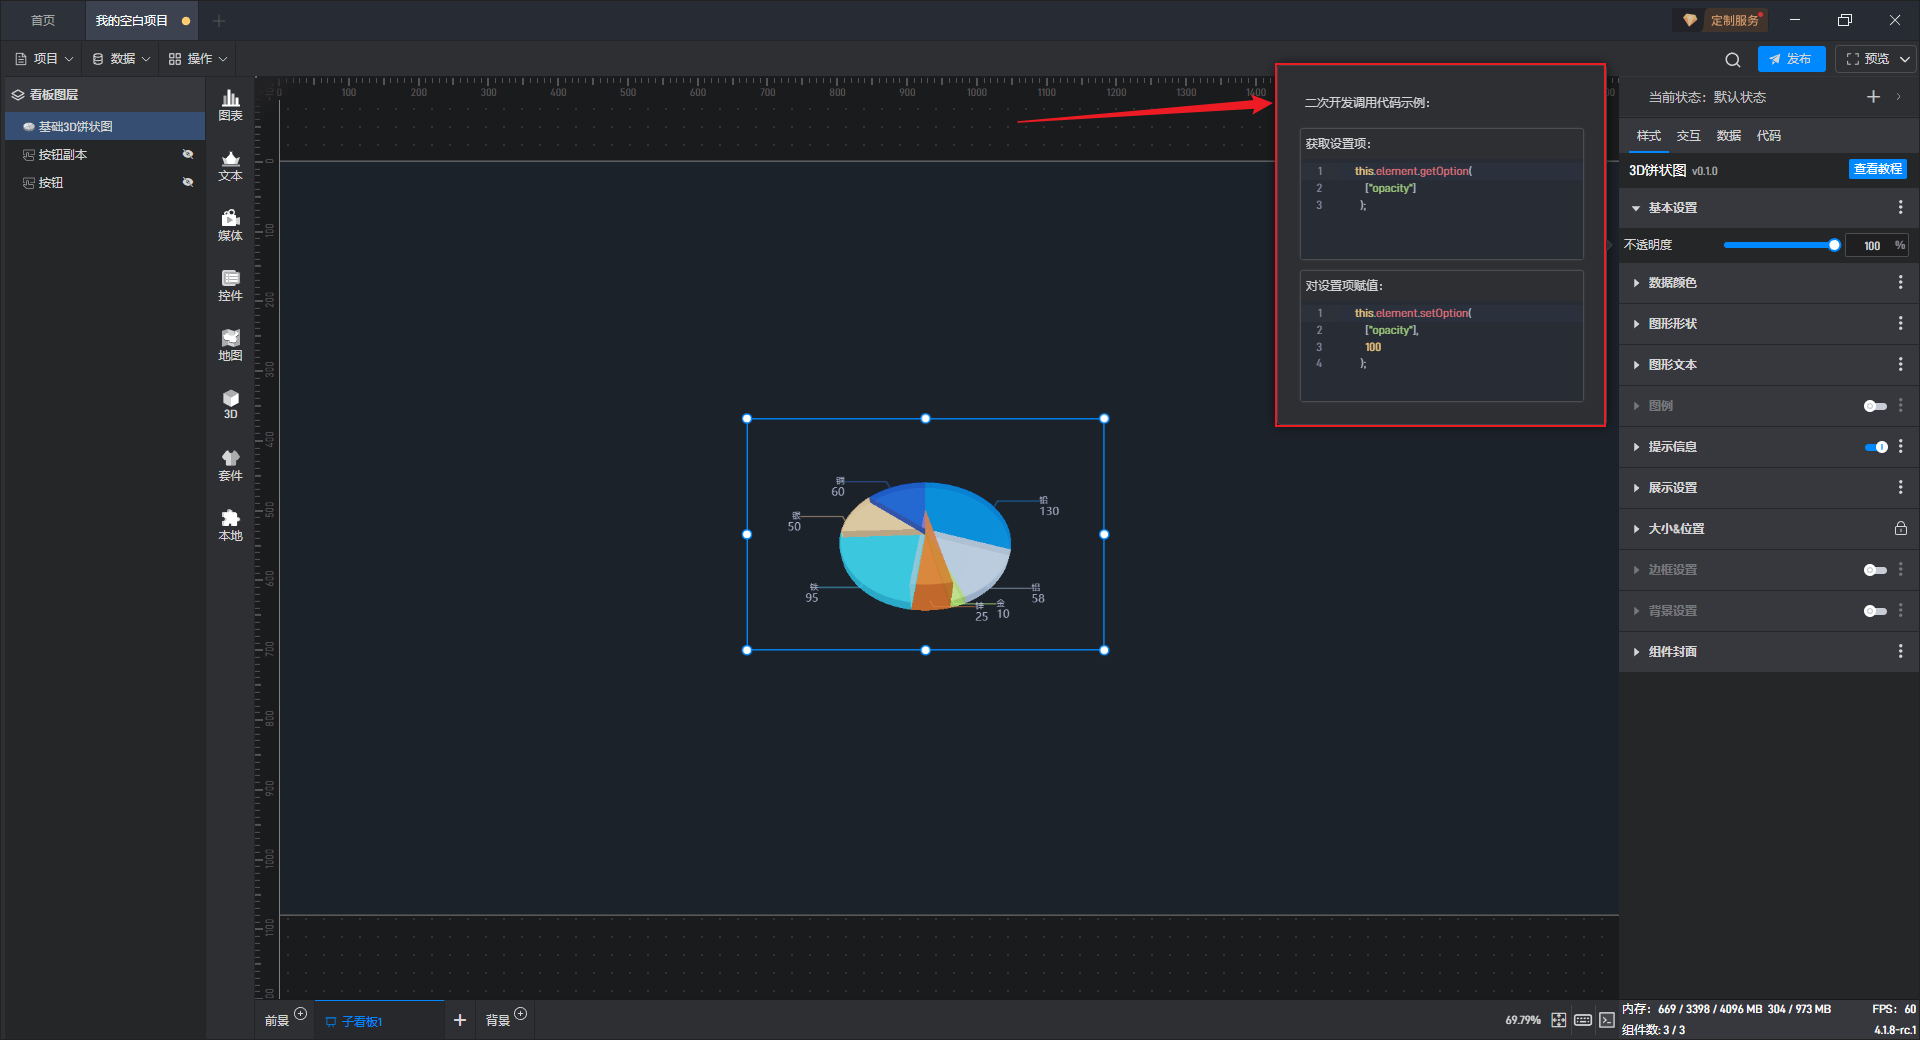Expand the 图形形状 section
Screen dimensions: 1920x1040
1672,324
